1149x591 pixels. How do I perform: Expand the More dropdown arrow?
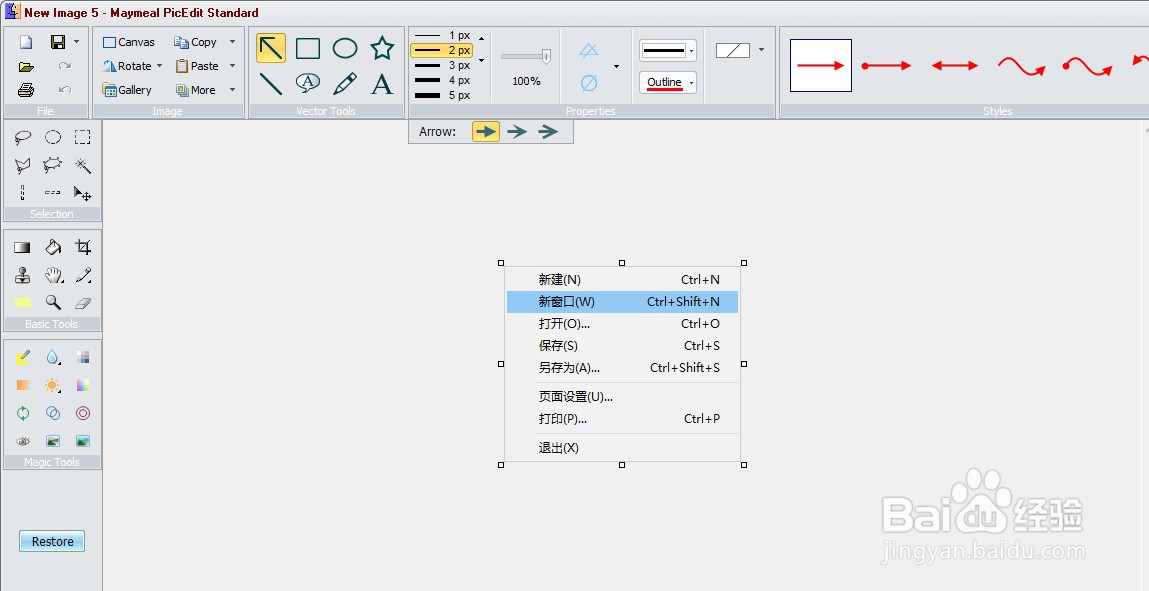coord(232,90)
